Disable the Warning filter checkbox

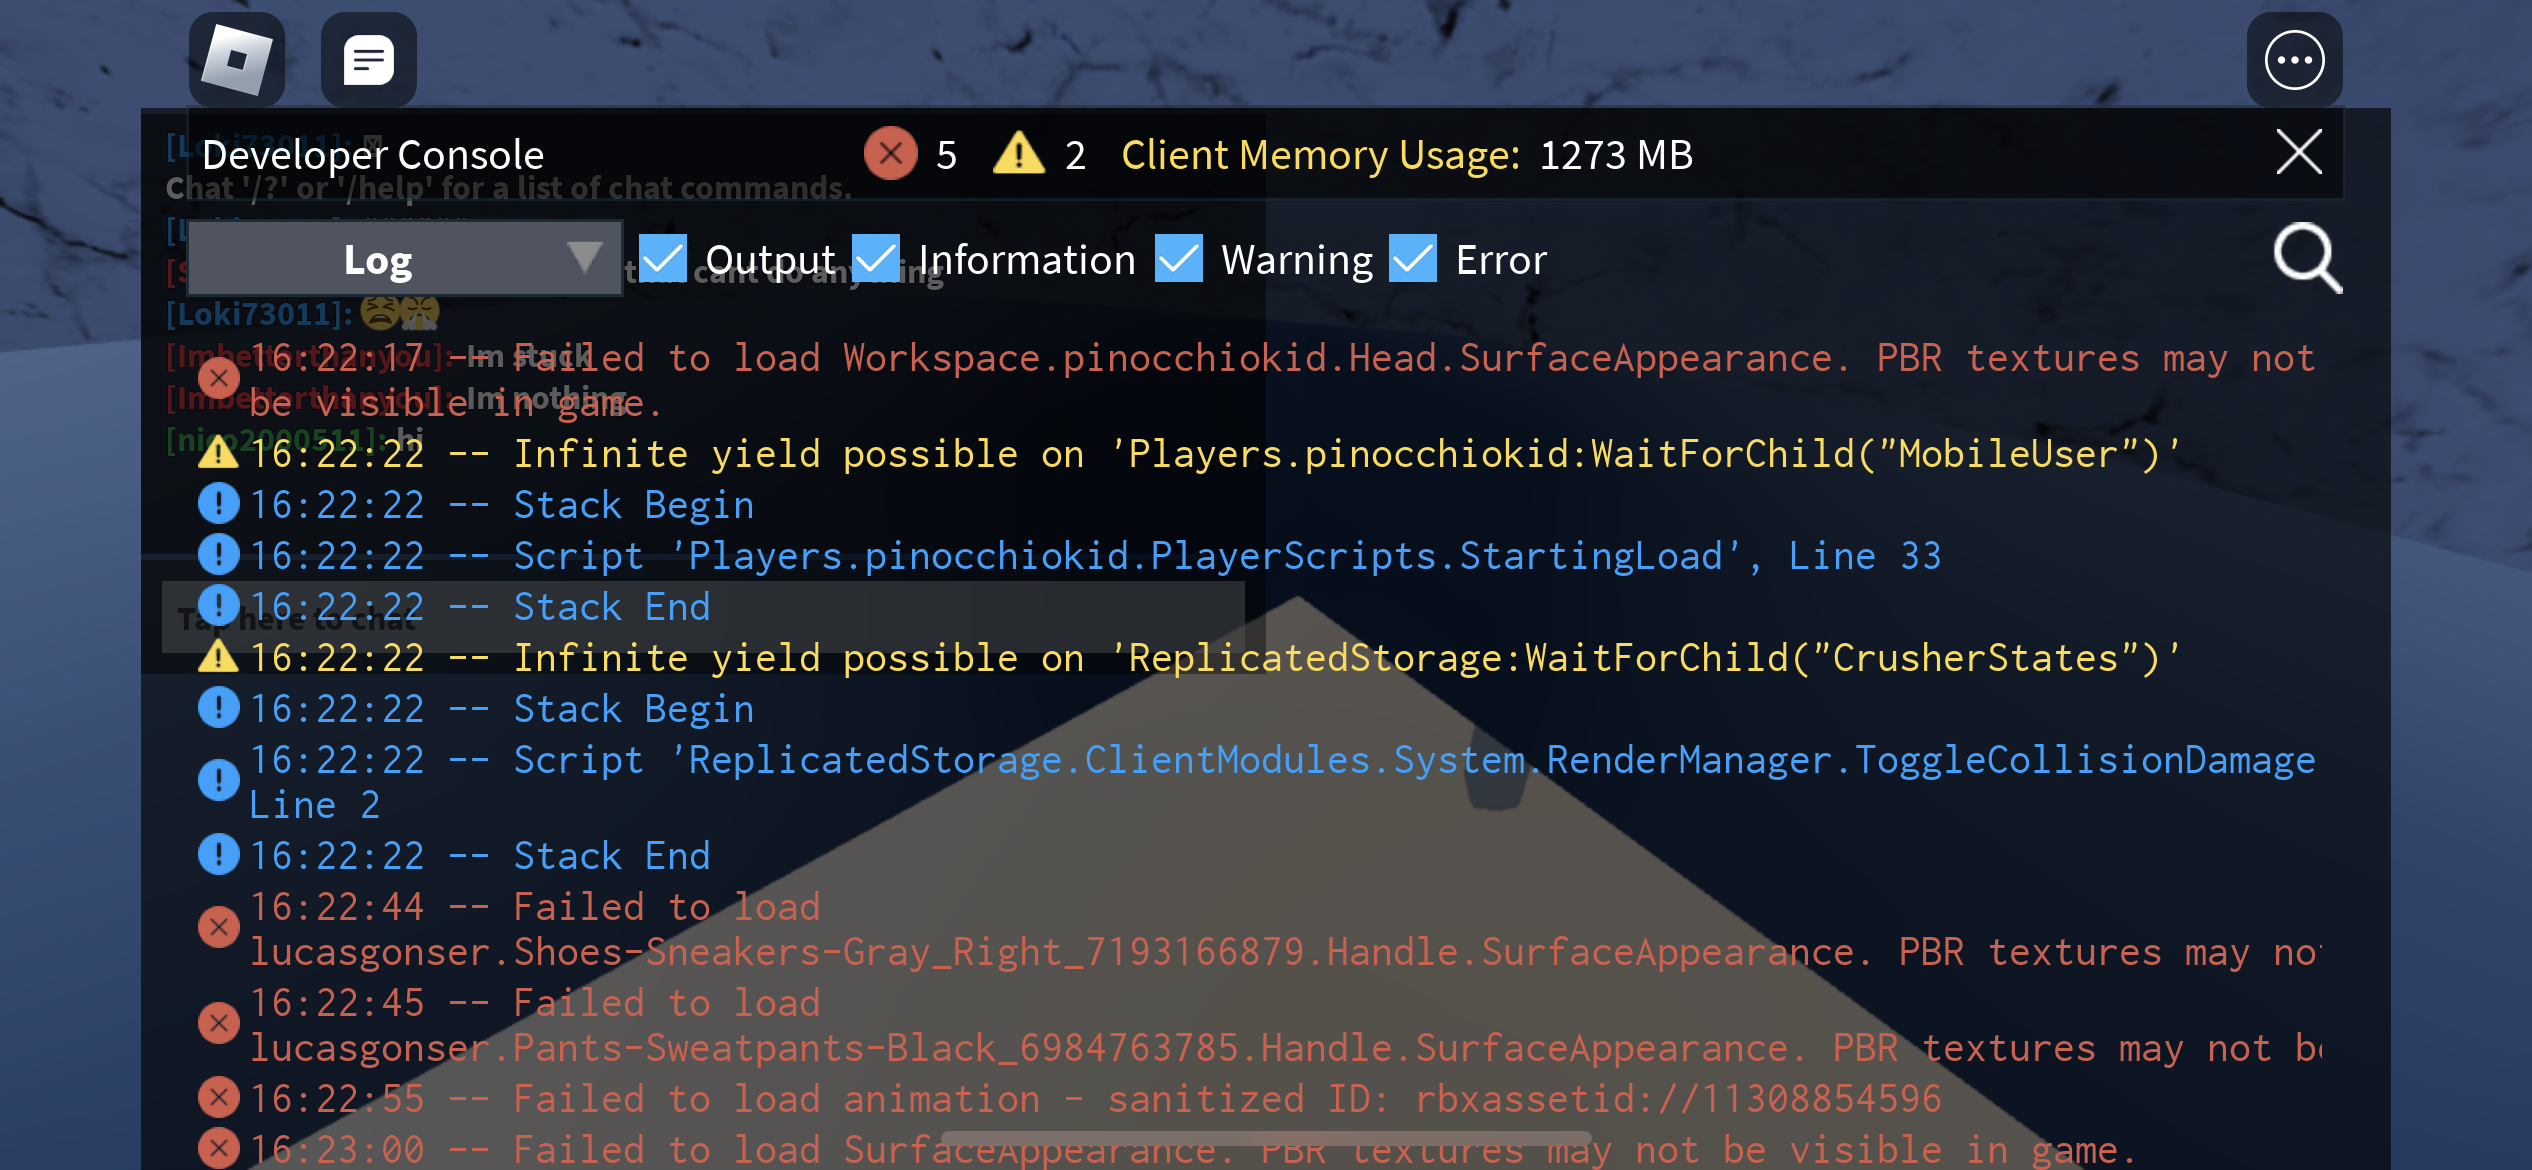pyautogui.click(x=1179, y=259)
